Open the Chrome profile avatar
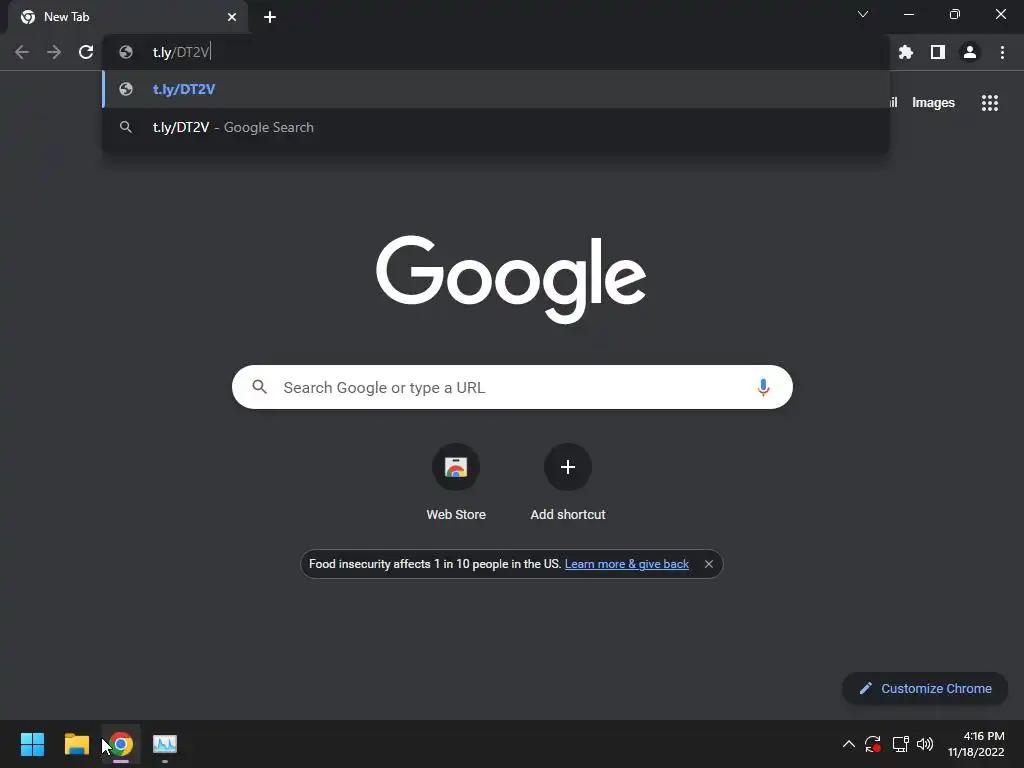The width and height of the screenshot is (1024, 768). point(970,52)
